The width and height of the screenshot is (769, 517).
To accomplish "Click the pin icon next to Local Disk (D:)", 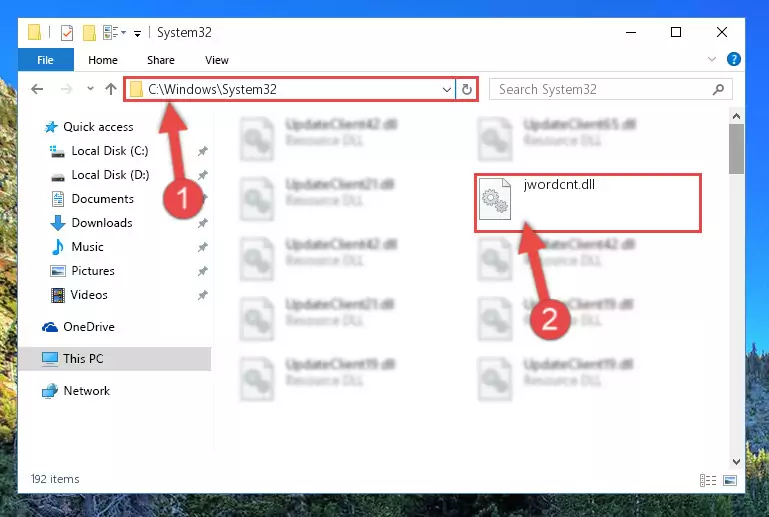I will pos(203,175).
